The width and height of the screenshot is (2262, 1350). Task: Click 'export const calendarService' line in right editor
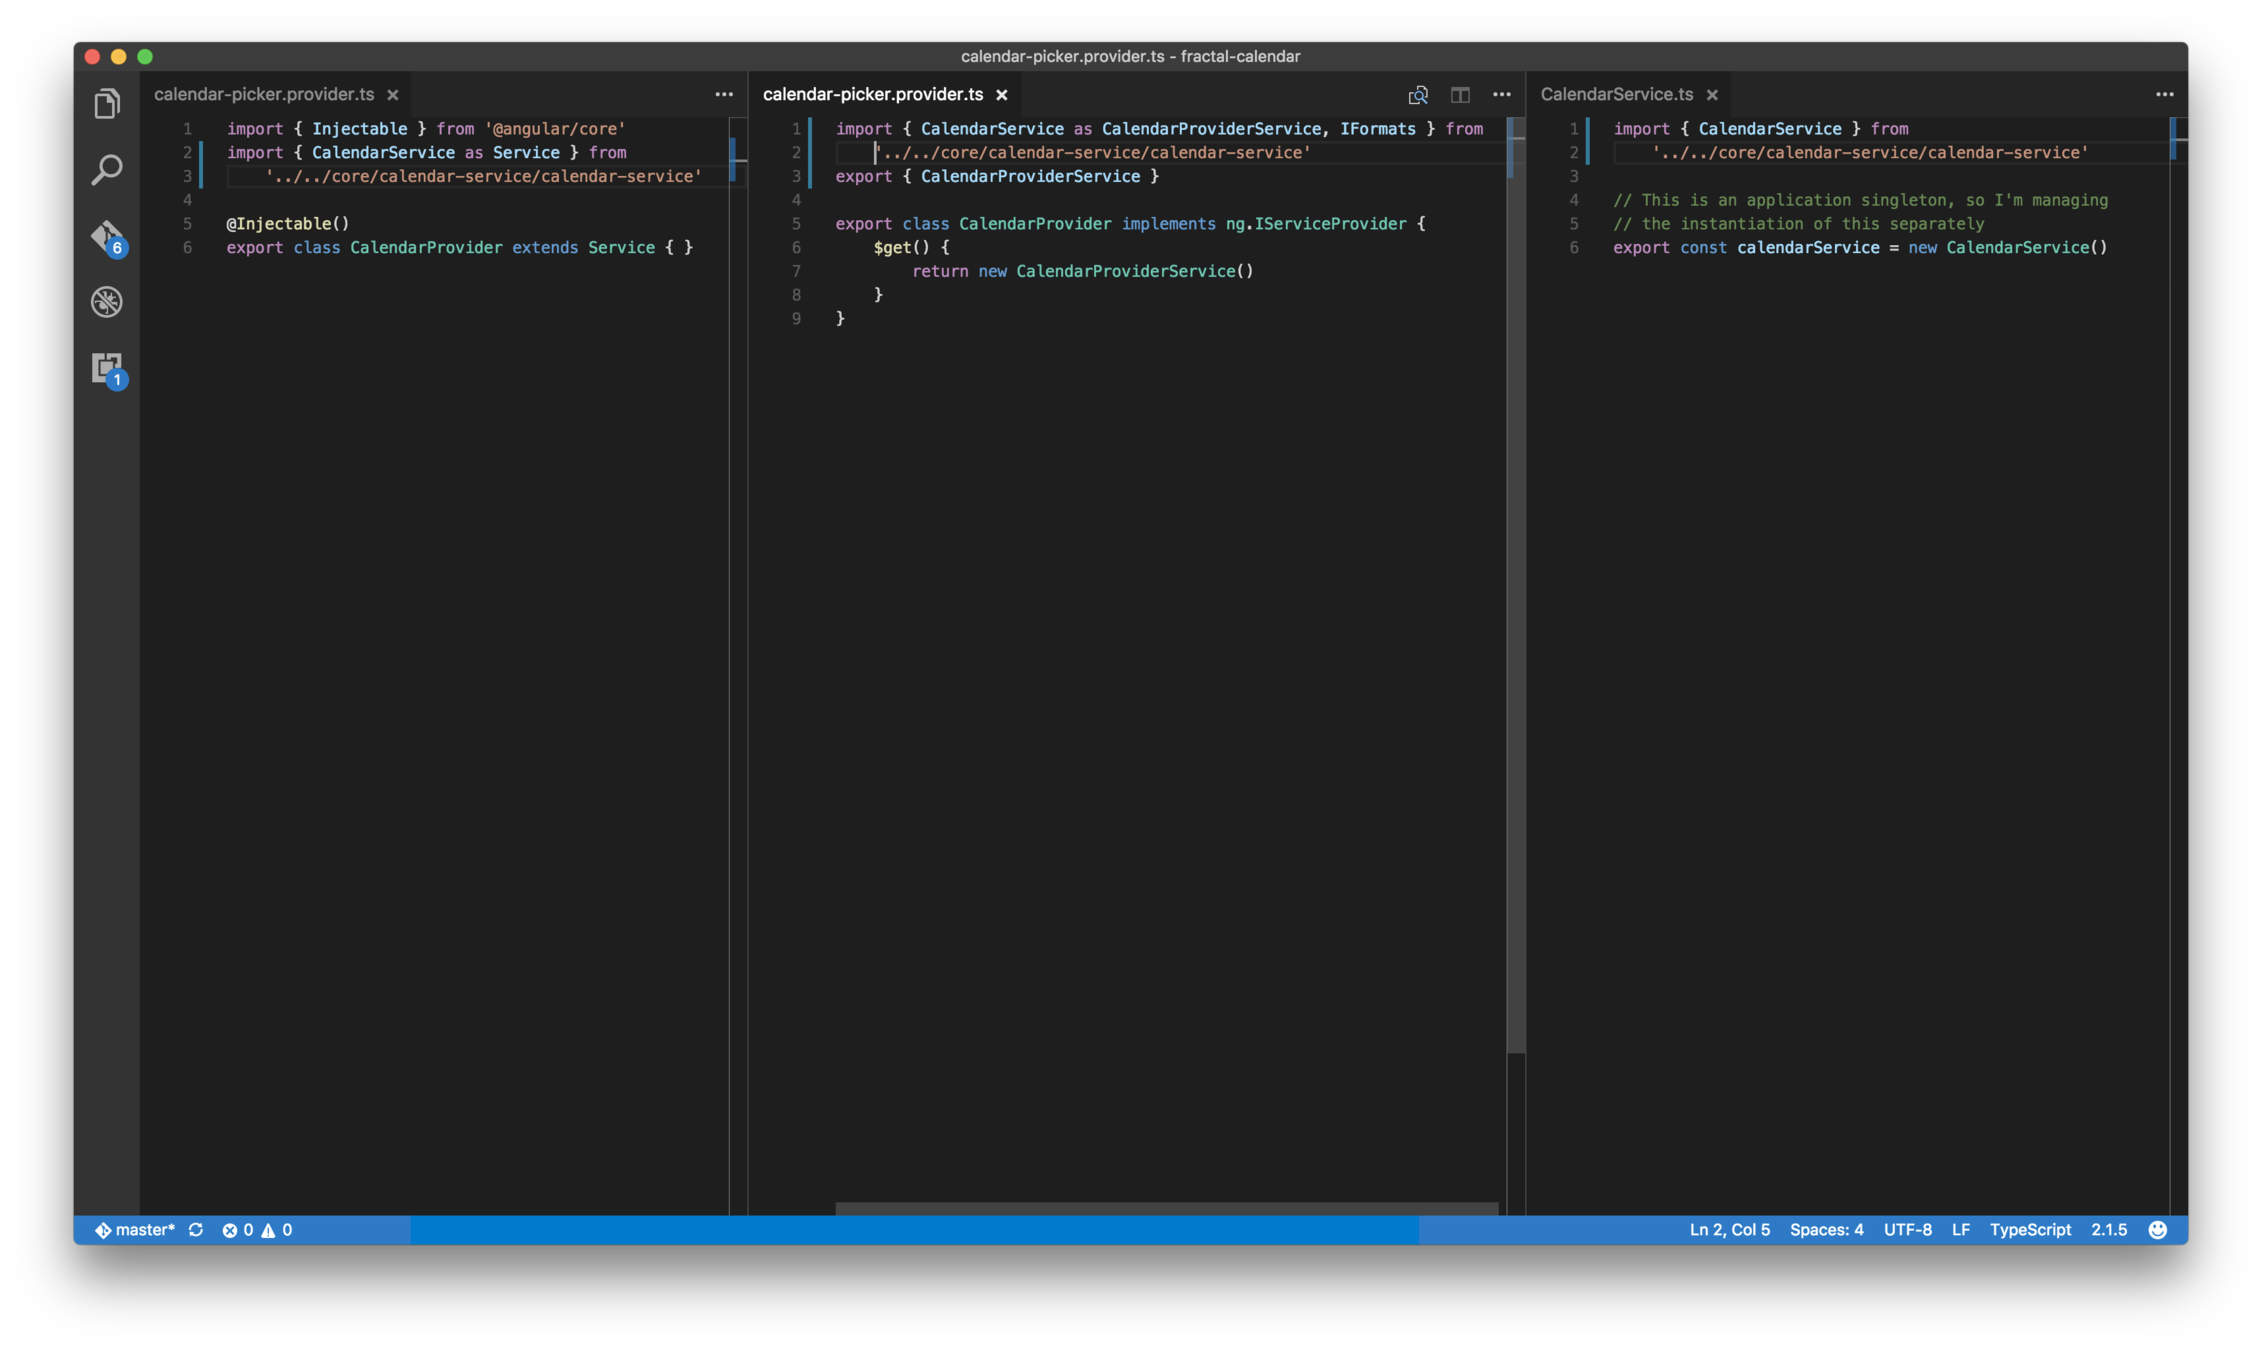click(1860, 247)
